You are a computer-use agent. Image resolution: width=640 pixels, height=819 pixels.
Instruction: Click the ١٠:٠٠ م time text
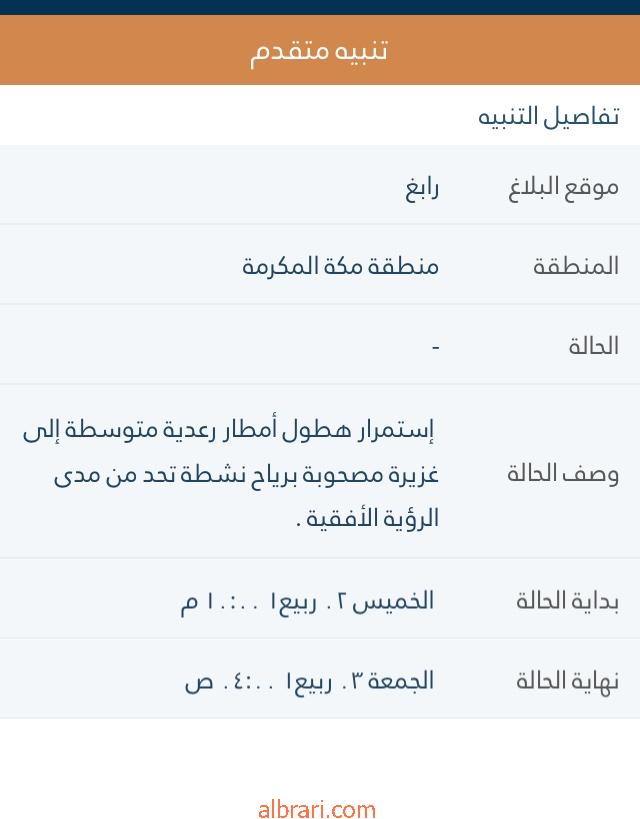(x=210, y=602)
